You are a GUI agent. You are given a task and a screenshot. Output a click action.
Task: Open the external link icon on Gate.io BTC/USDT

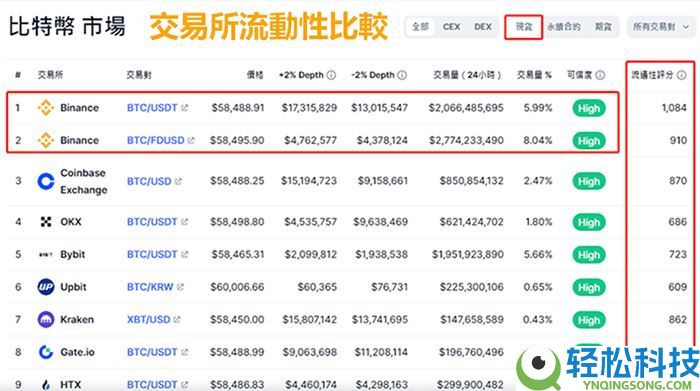[x=184, y=352]
